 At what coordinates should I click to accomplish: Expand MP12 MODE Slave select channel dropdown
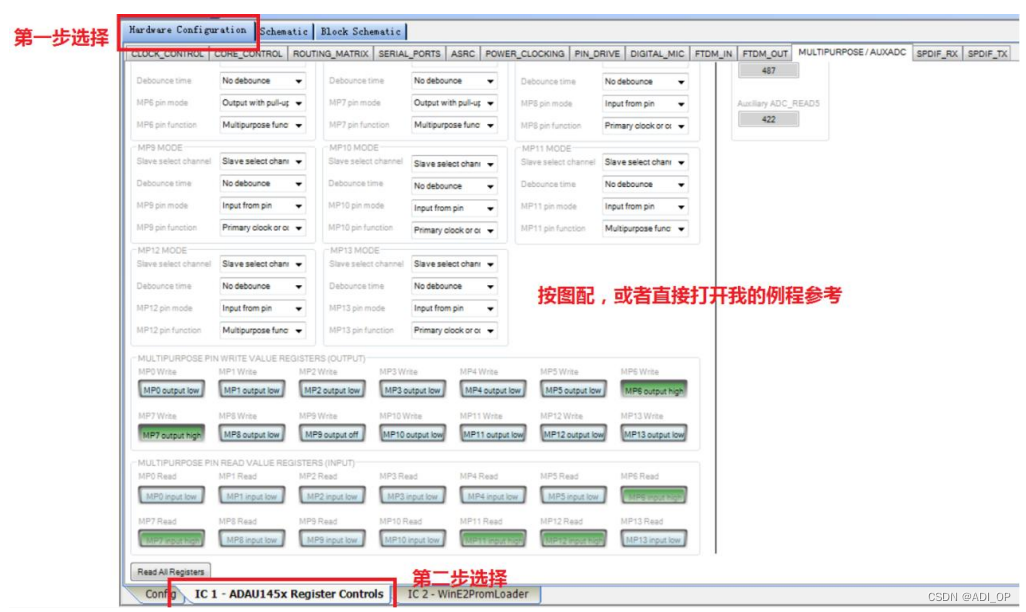tap(262, 264)
